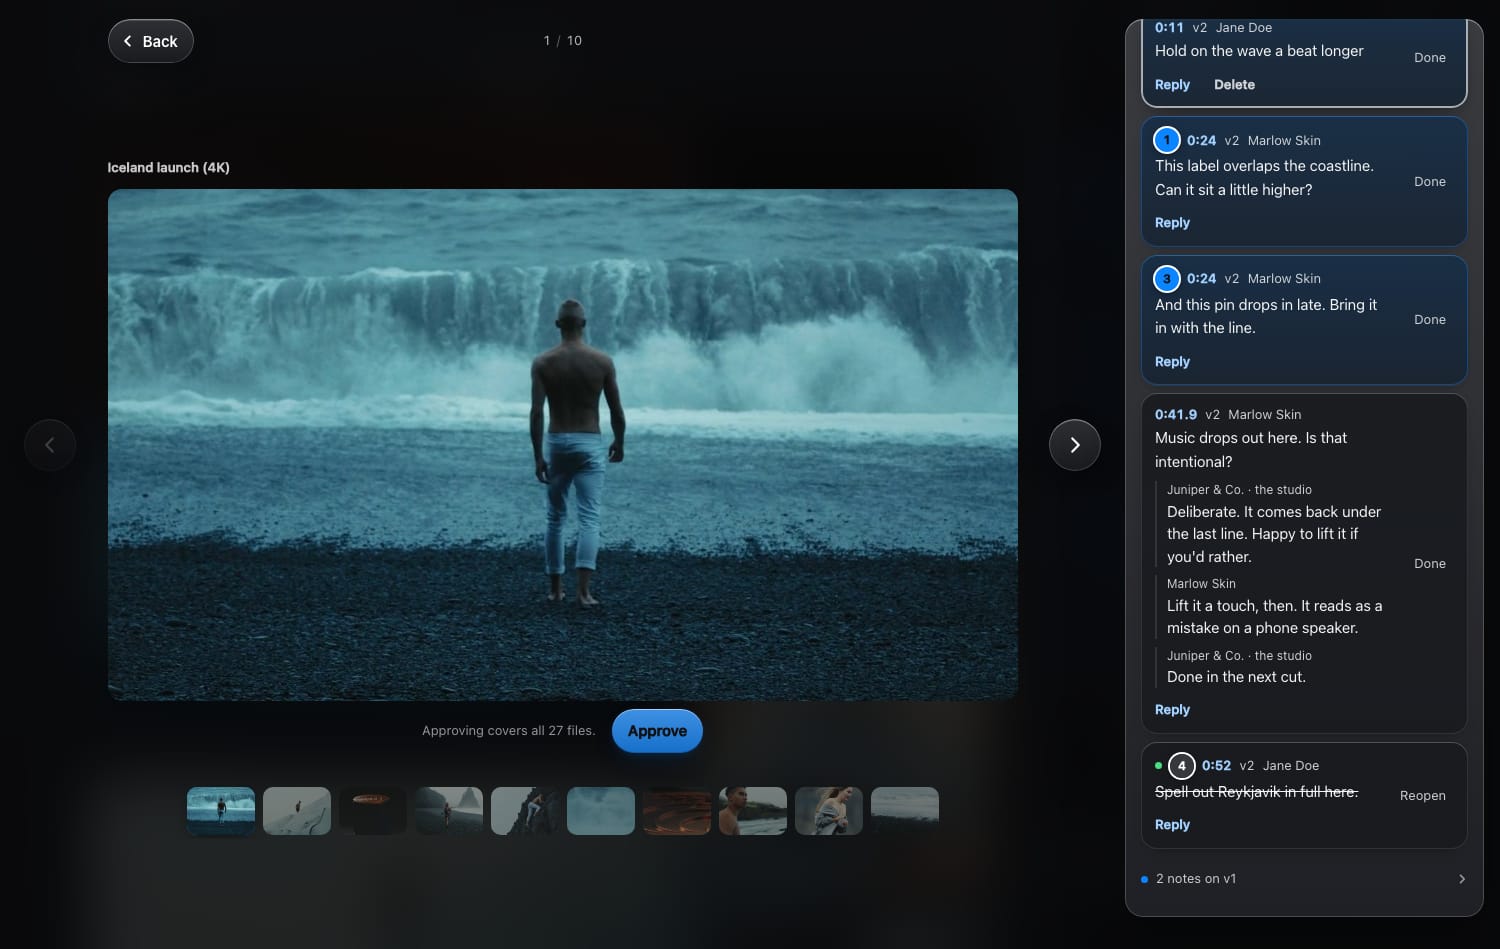This screenshot has width=1500, height=949.
Task: Select the first thumbnail of the man facing the wave
Action: pos(221,811)
